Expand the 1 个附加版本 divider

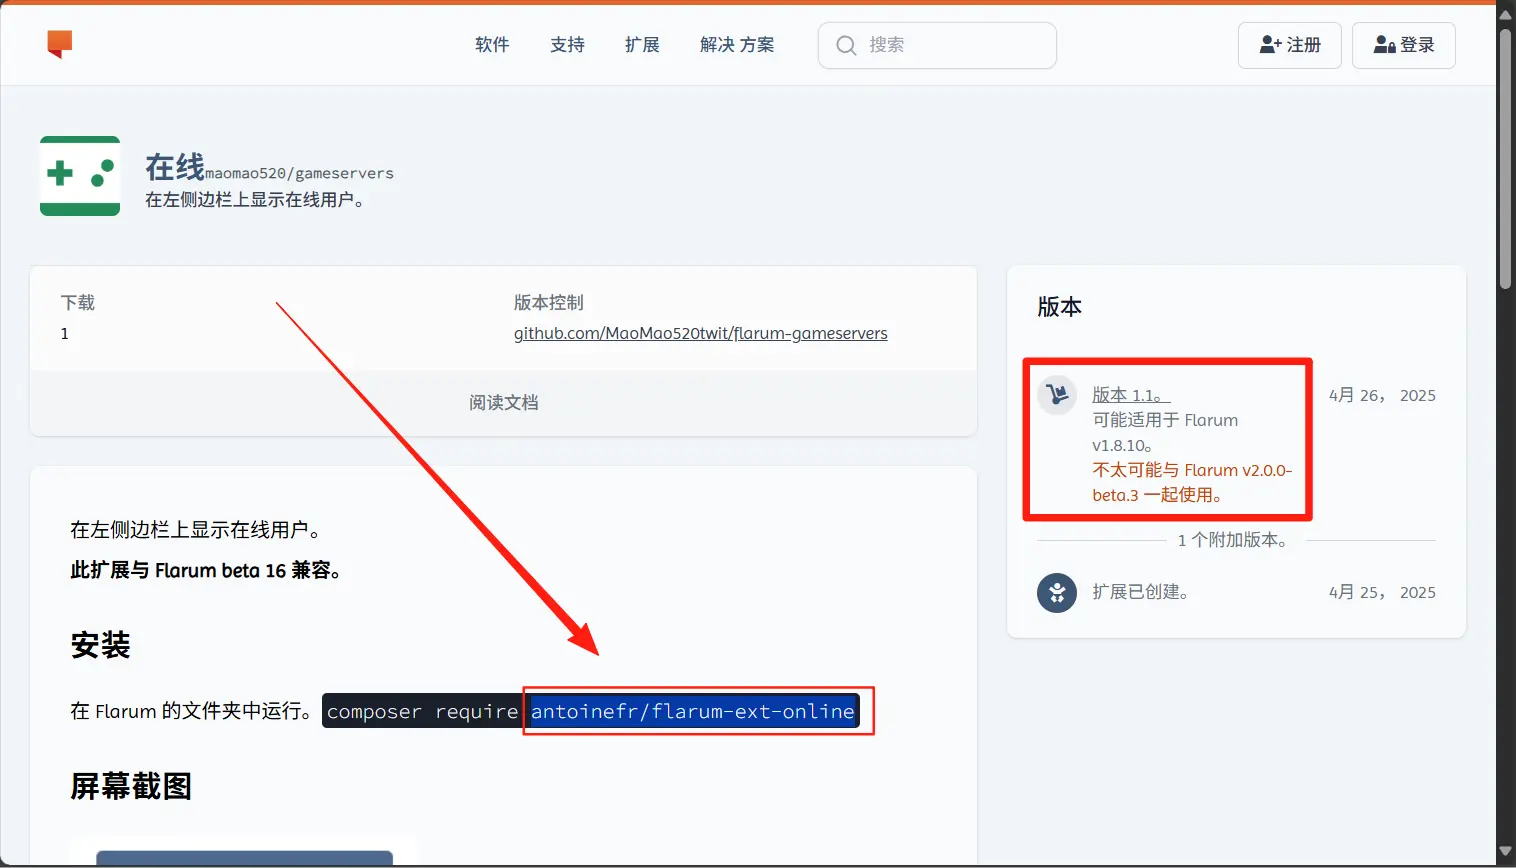1235,540
